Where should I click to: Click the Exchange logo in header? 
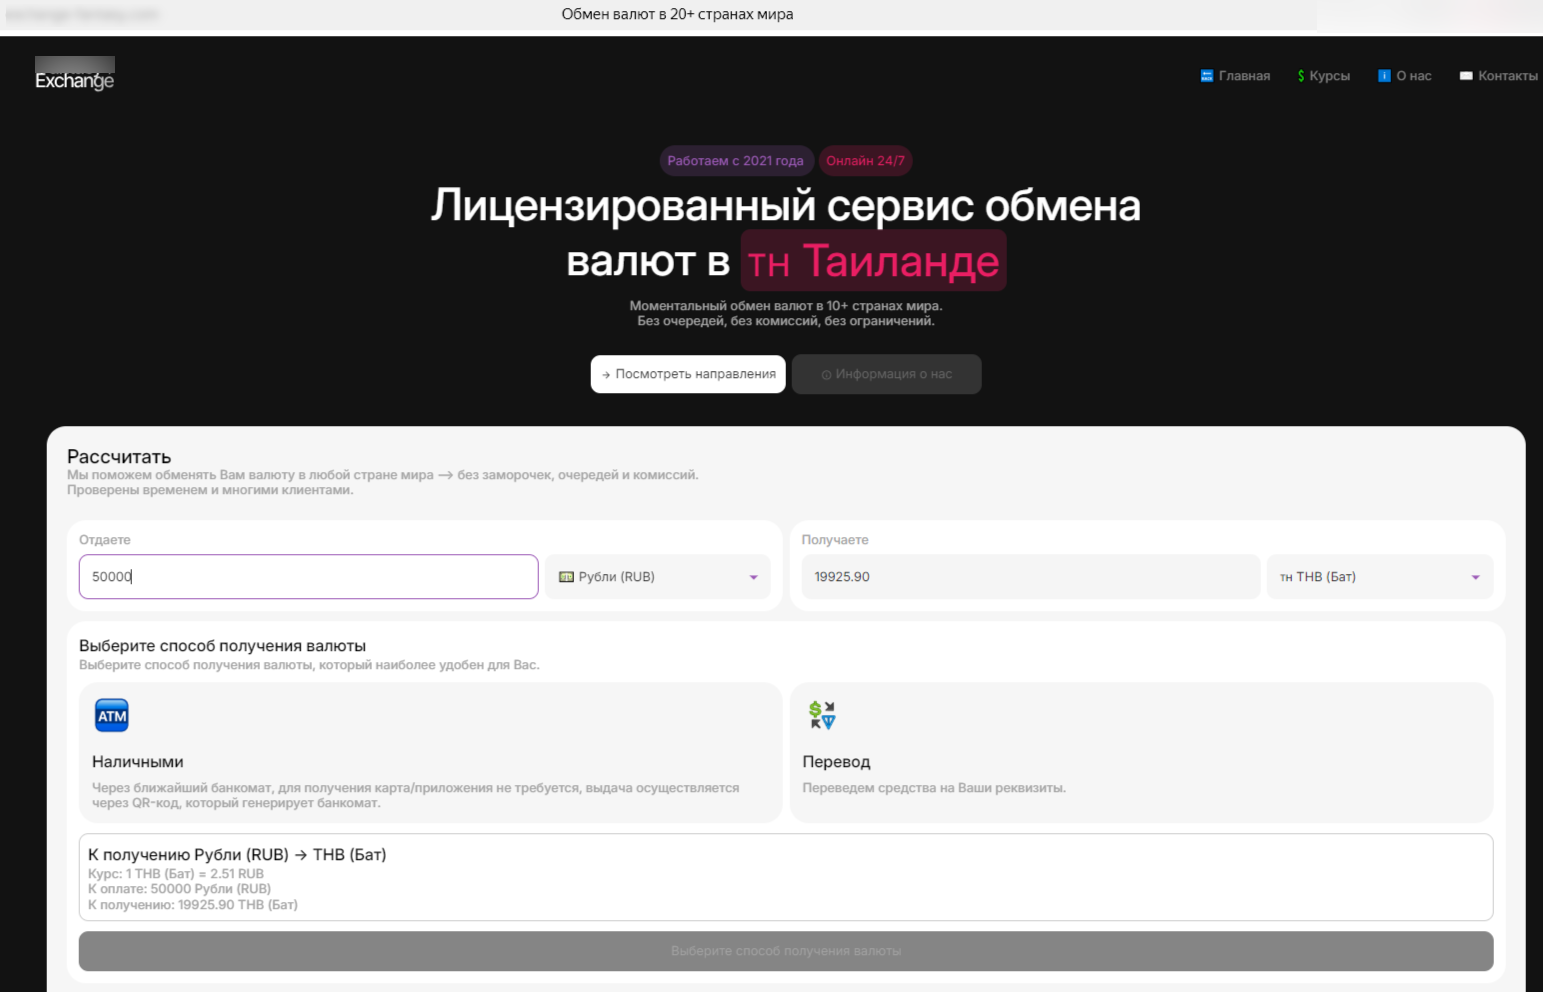tap(75, 75)
